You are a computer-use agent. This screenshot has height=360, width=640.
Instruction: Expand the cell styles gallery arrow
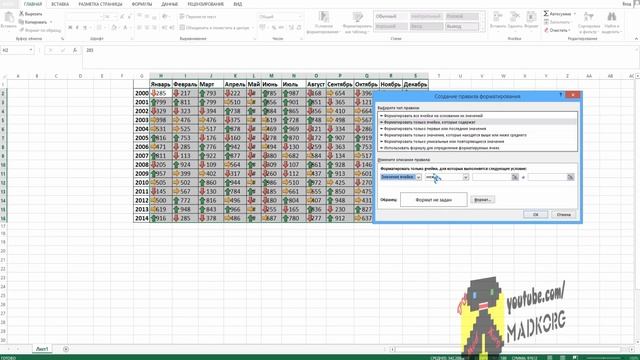483,29
